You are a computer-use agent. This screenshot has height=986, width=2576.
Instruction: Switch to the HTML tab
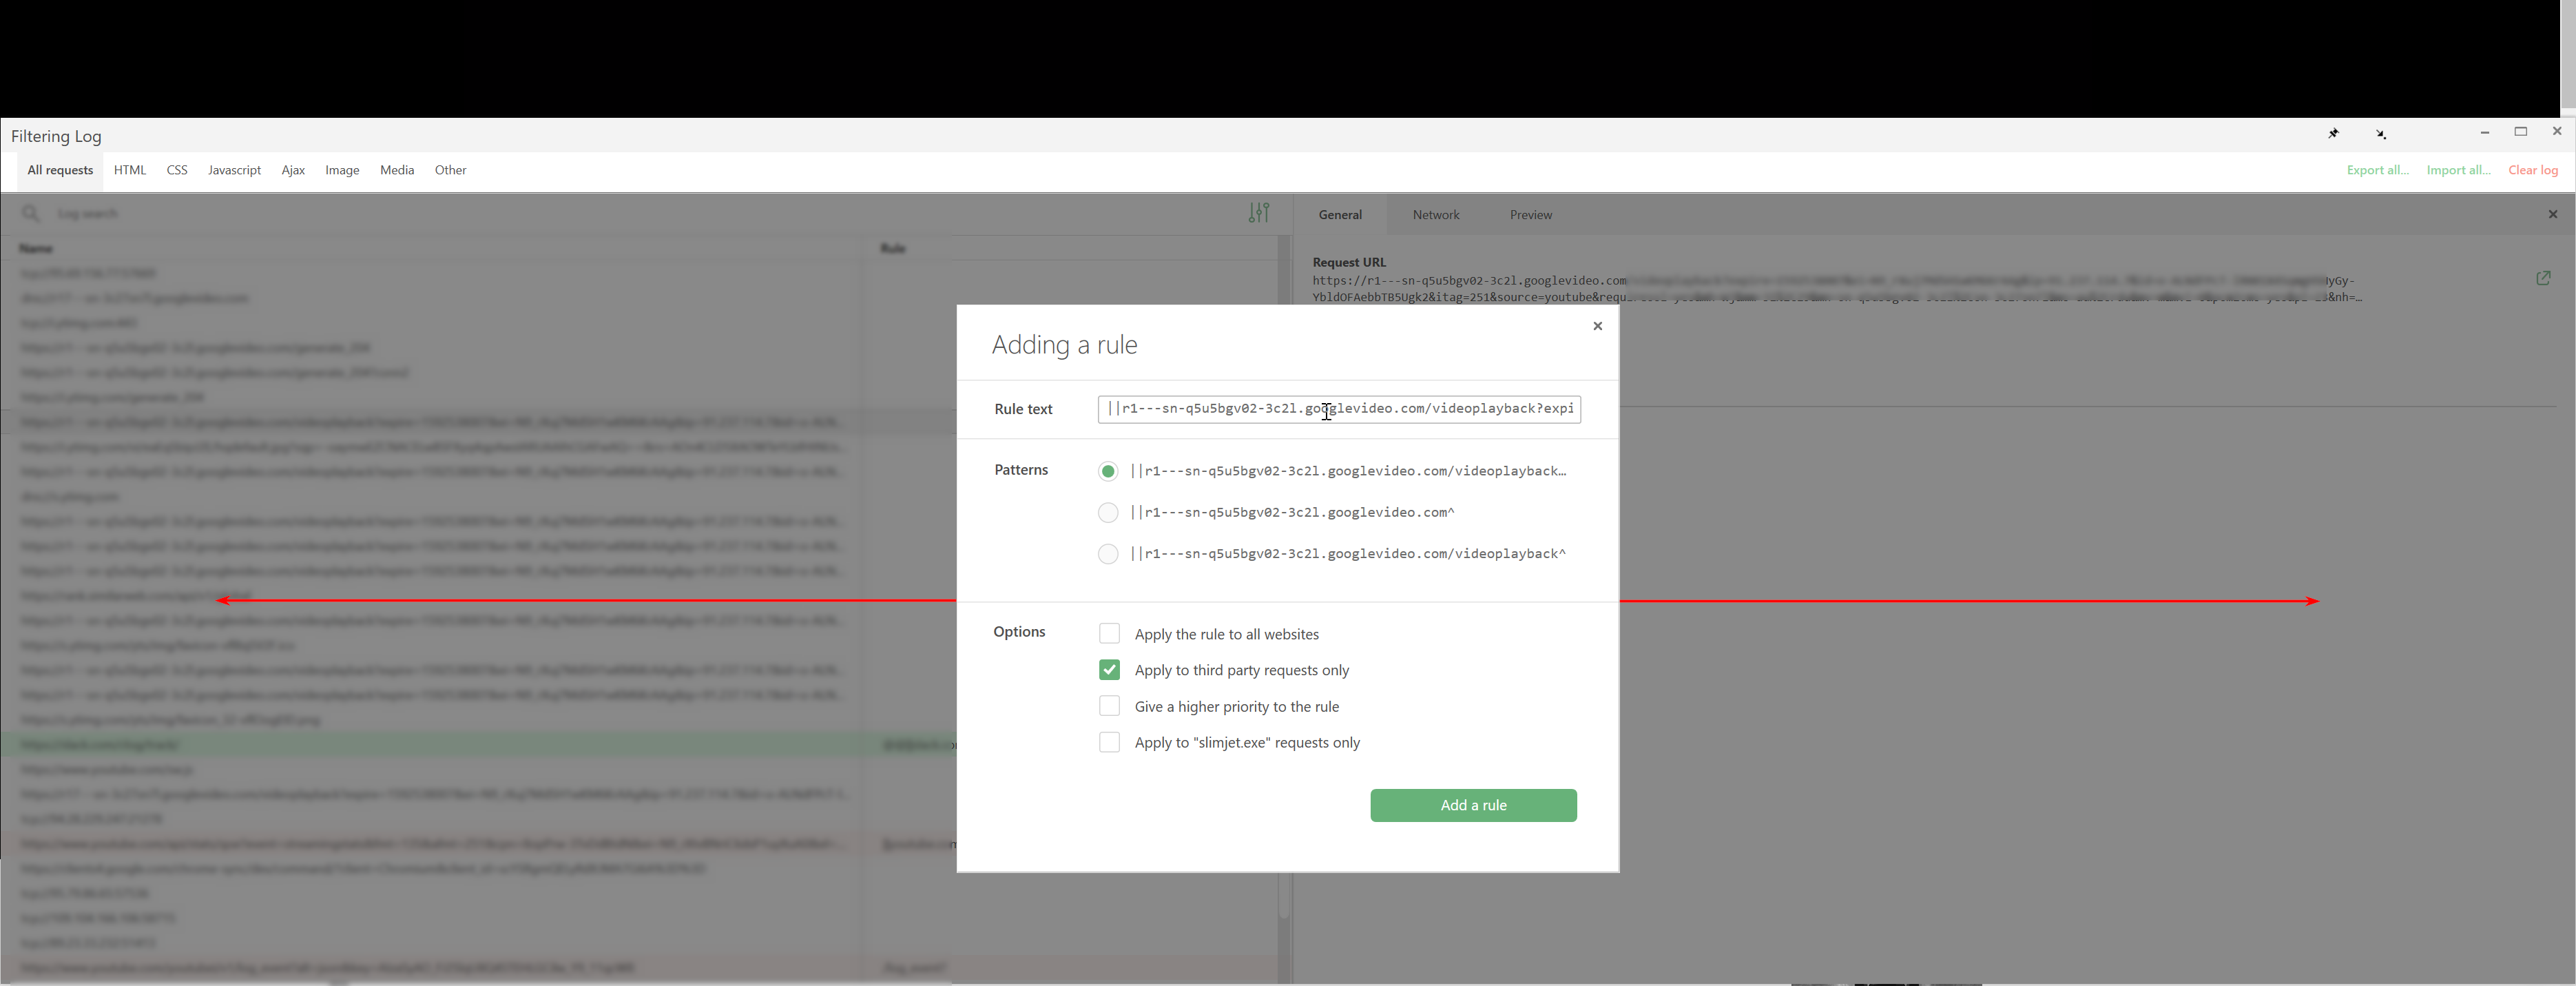pos(130,171)
